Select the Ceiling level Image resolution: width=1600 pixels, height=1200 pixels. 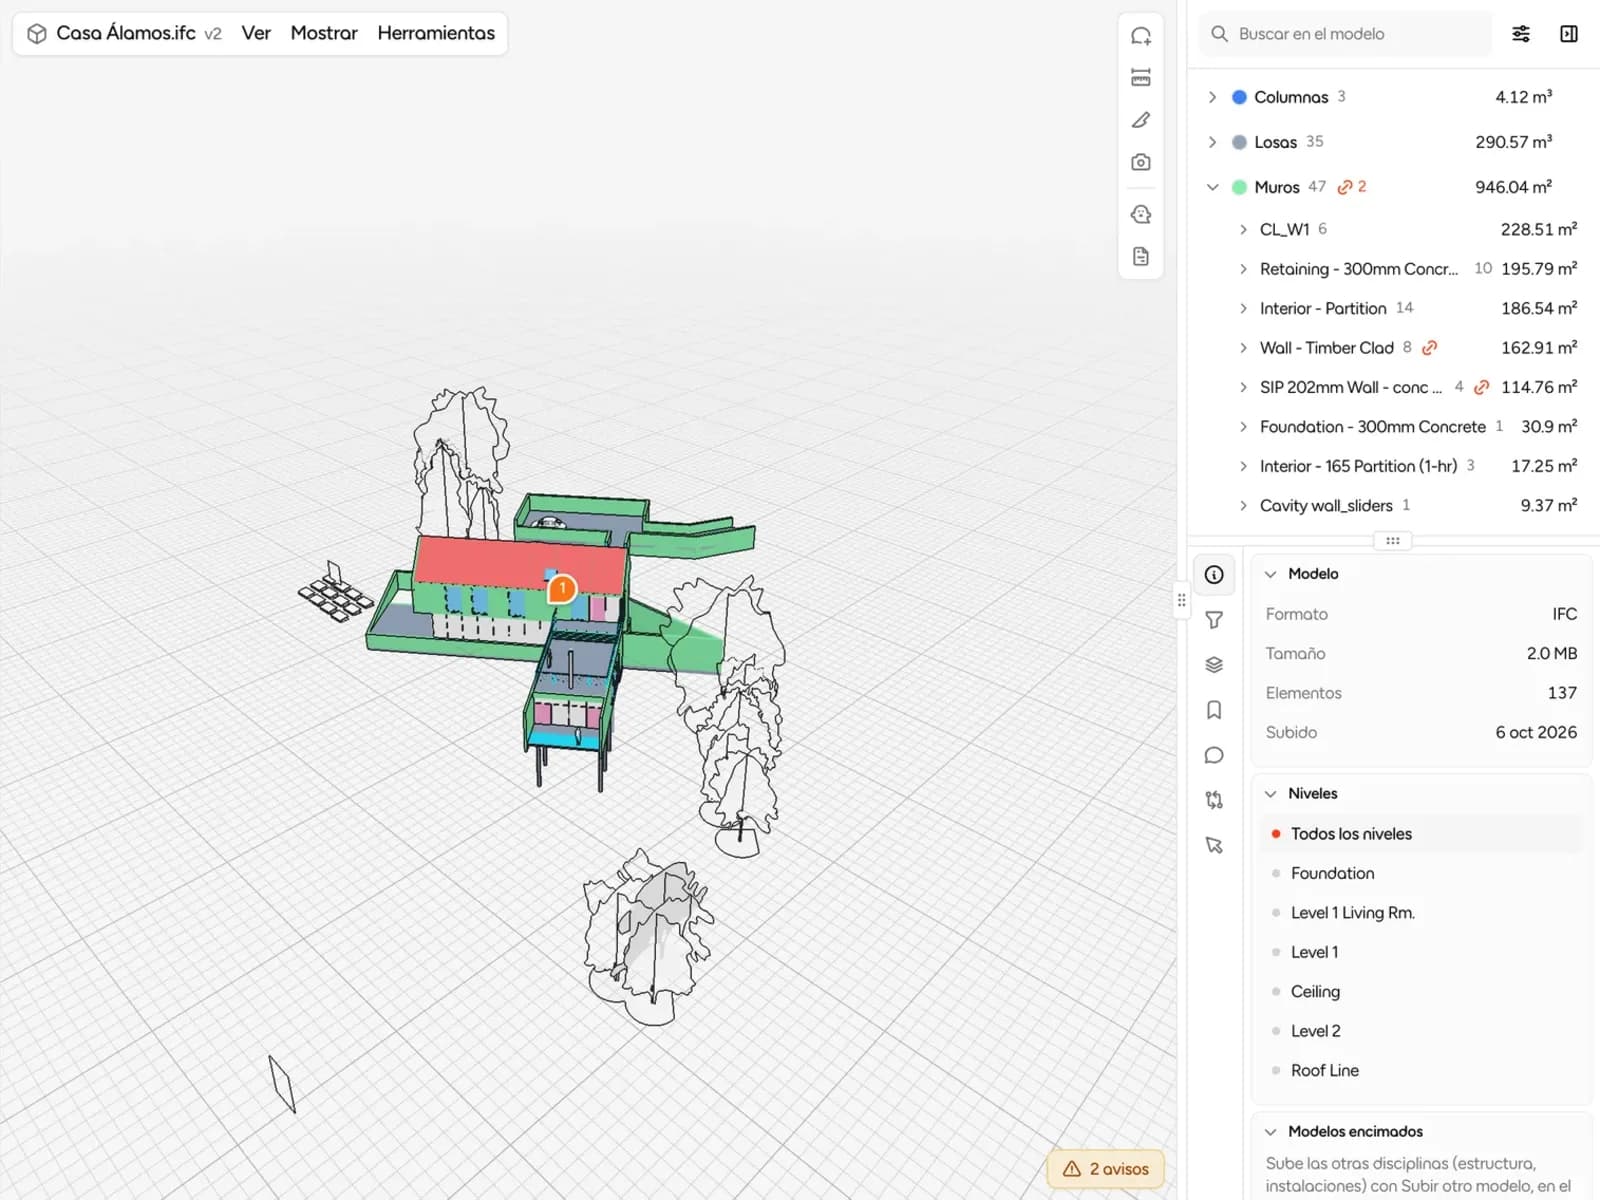pos(1421,992)
